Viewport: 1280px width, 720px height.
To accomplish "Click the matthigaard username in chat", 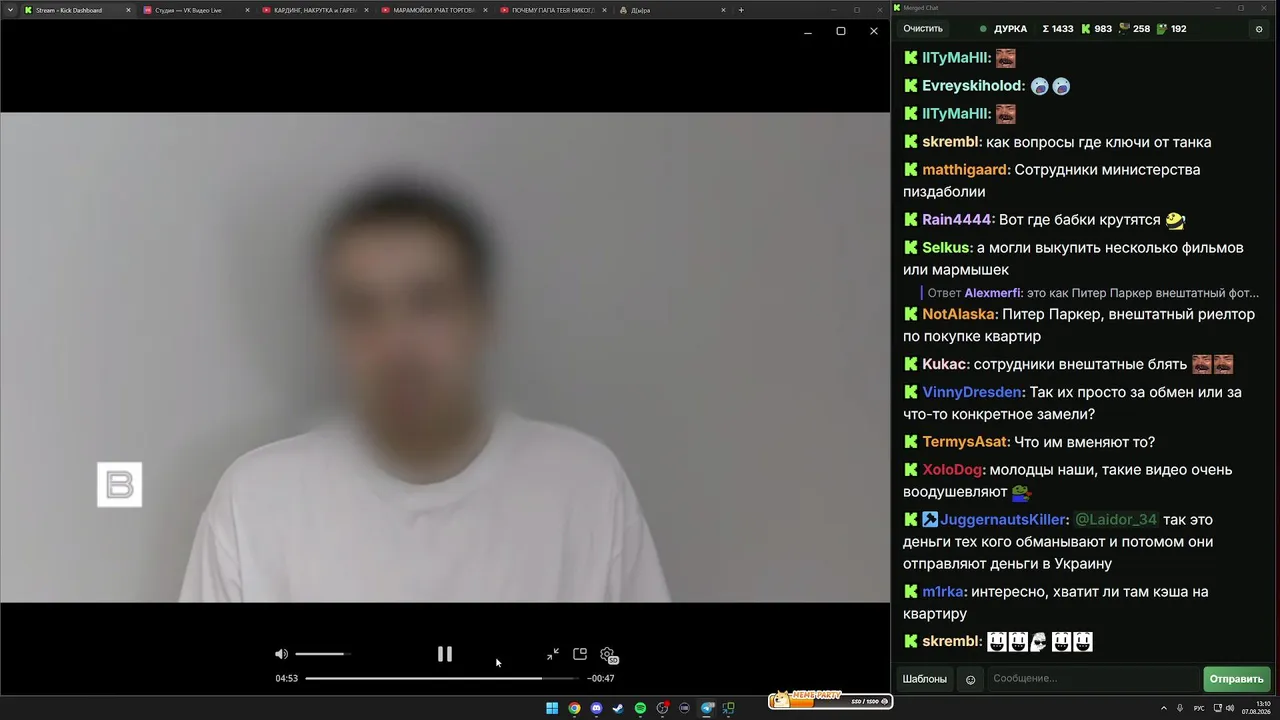I will pyautogui.click(x=966, y=170).
